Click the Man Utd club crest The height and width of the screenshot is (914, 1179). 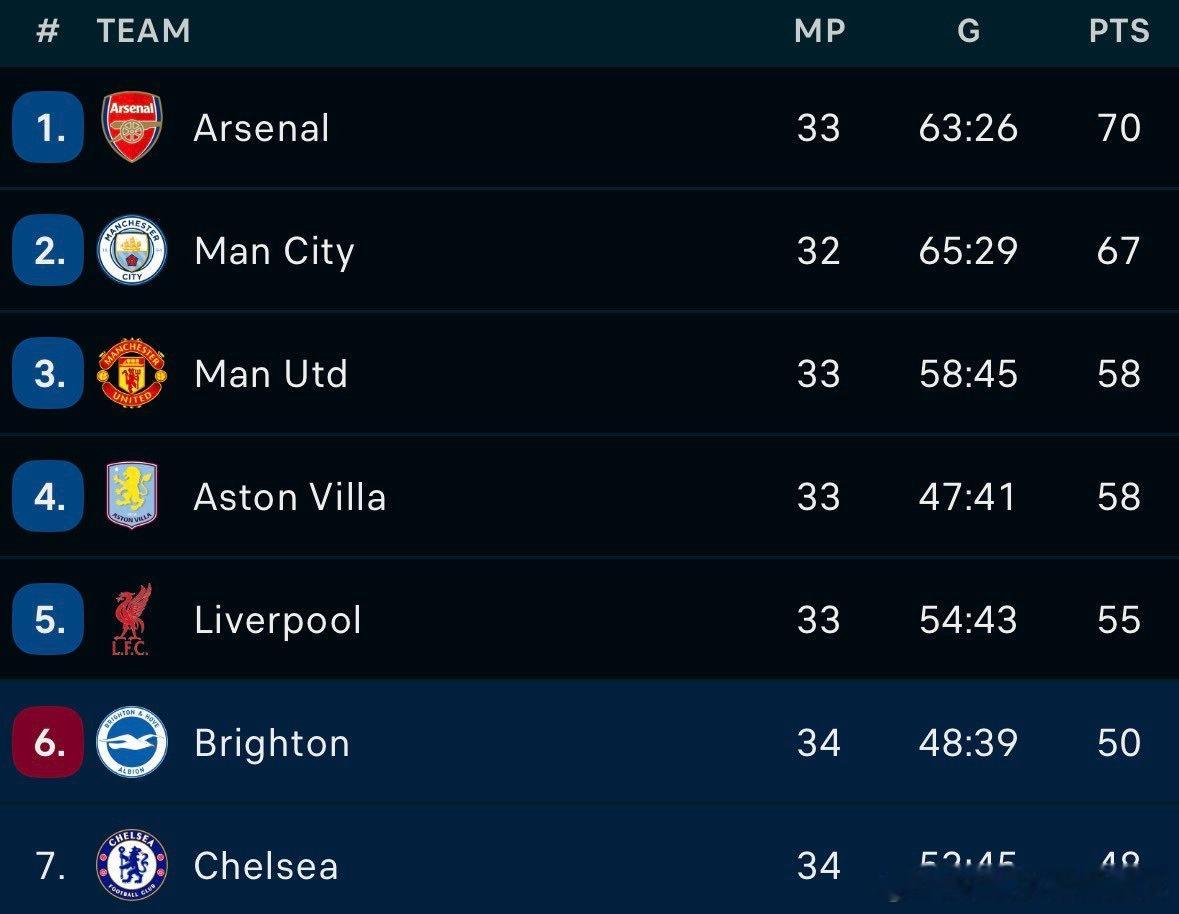pos(132,373)
